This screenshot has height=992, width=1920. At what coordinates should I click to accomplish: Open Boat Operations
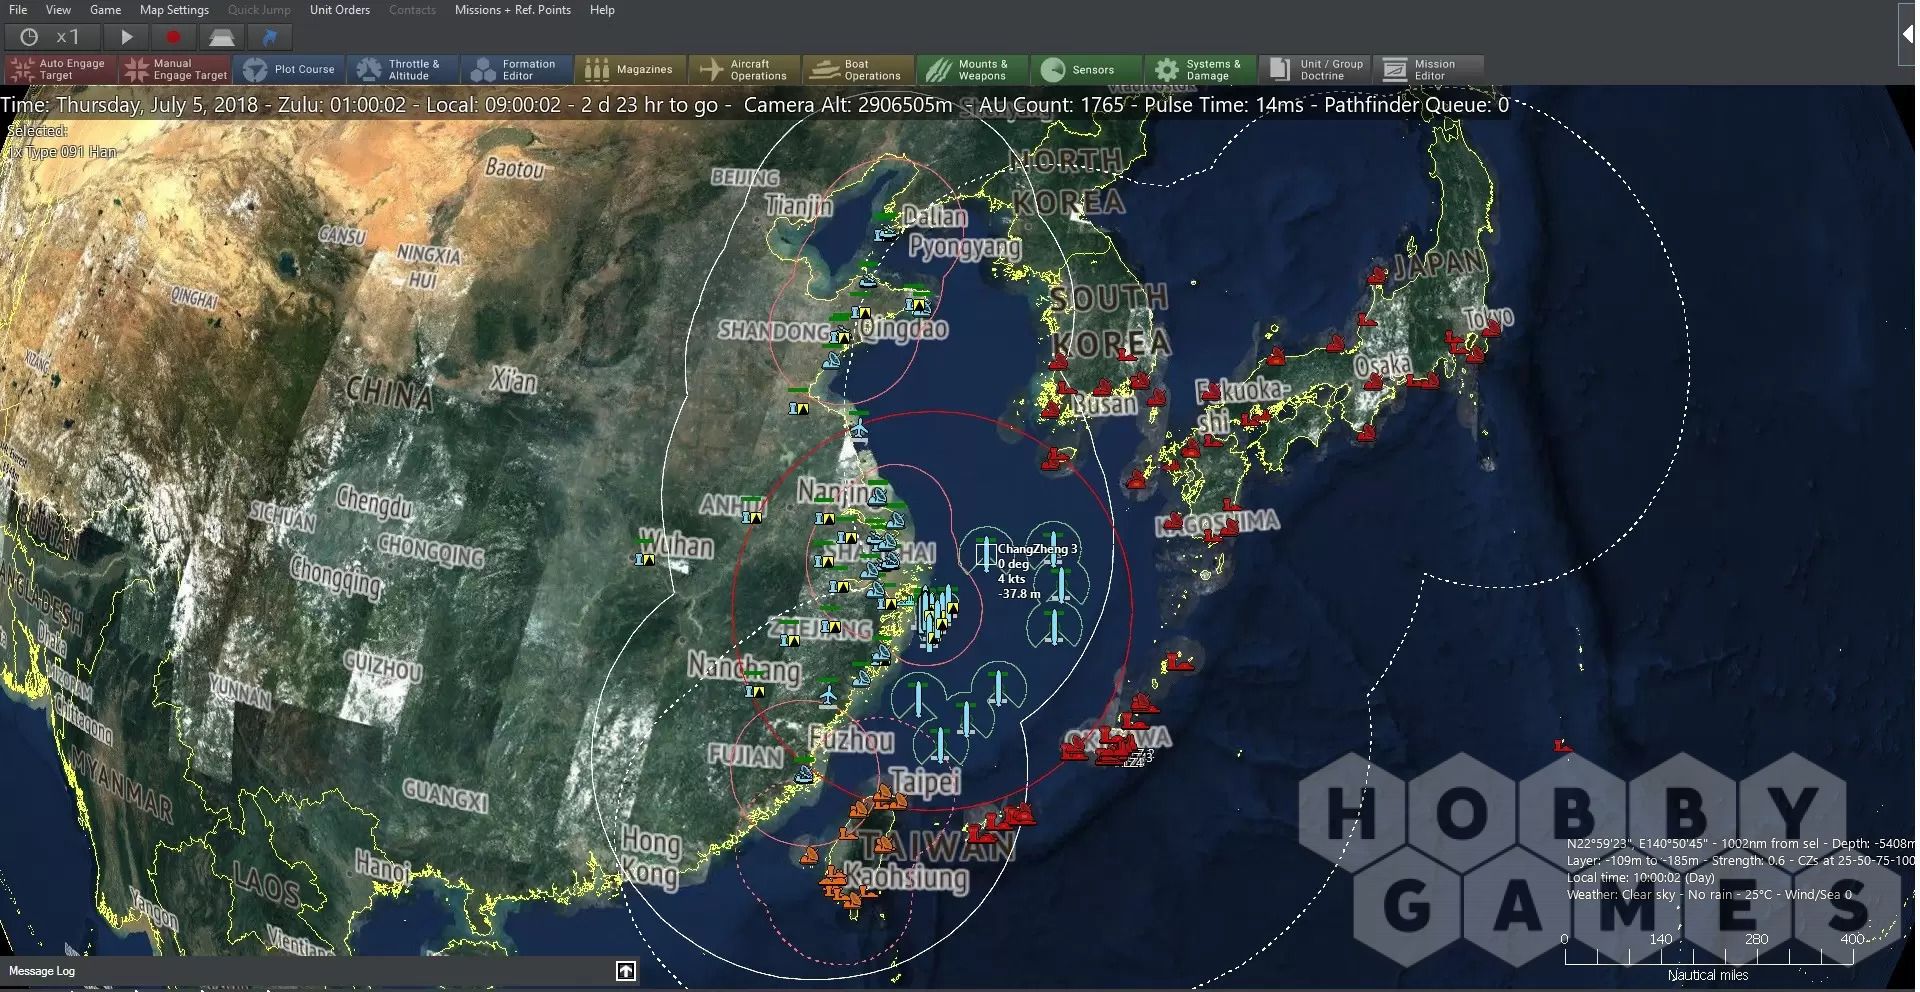coord(859,69)
